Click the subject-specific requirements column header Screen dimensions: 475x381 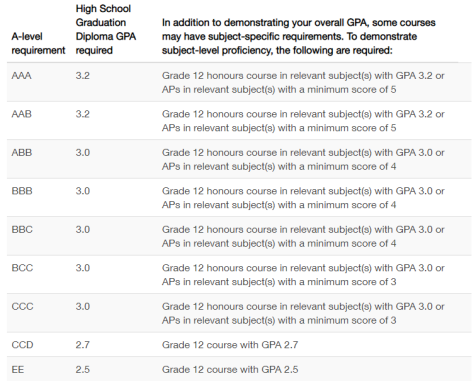pyautogui.click(x=298, y=36)
